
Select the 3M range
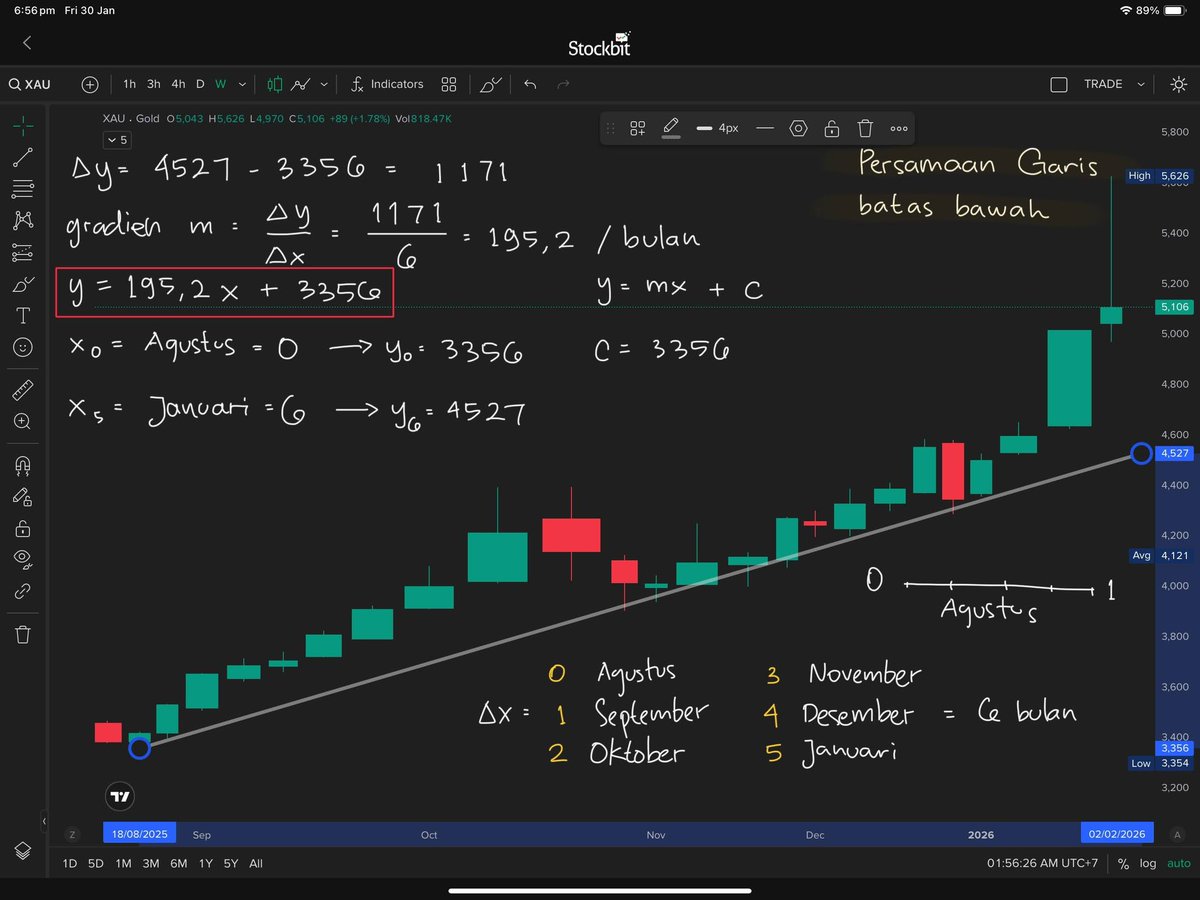coord(150,863)
